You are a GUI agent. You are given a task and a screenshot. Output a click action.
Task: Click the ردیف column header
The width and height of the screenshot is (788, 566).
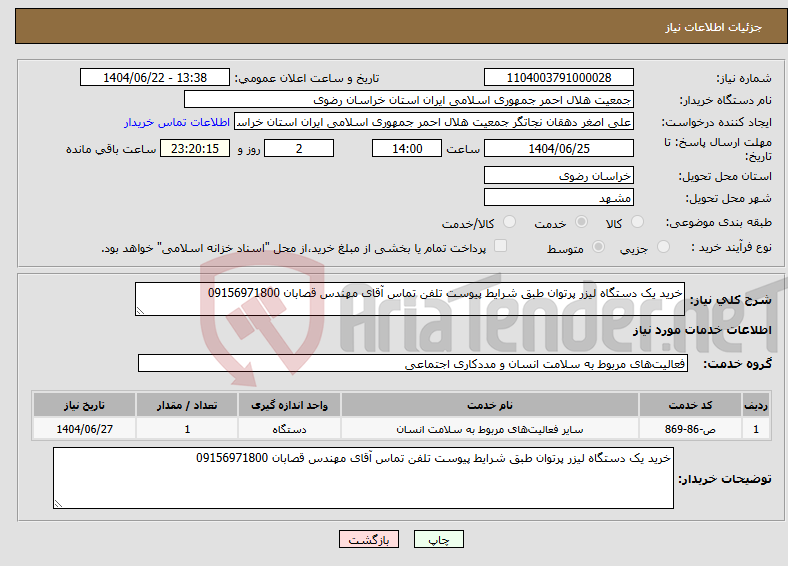point(756,405)
